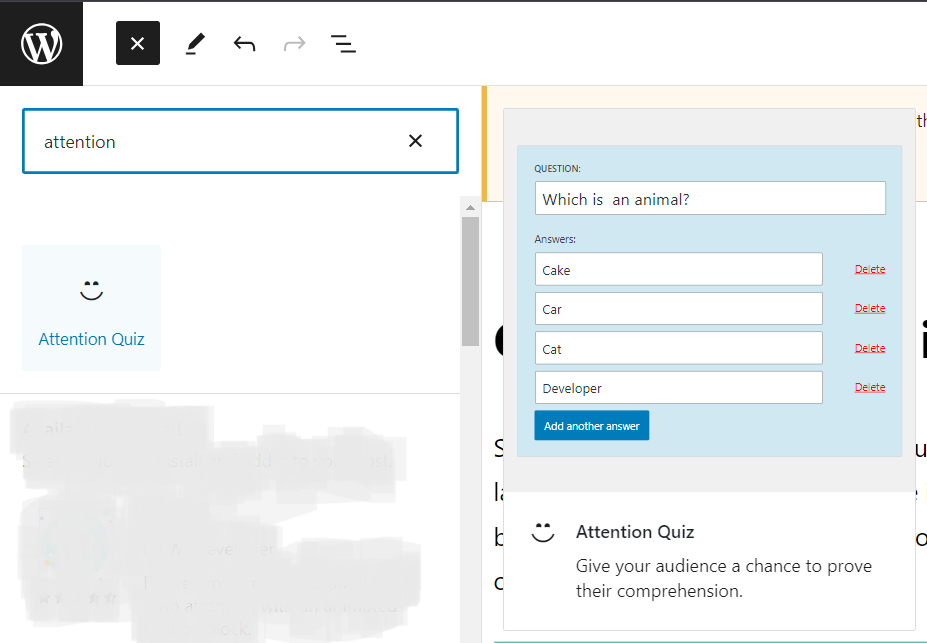
Task: Click the 'Answers:' label
Action: tap(555, 239)
